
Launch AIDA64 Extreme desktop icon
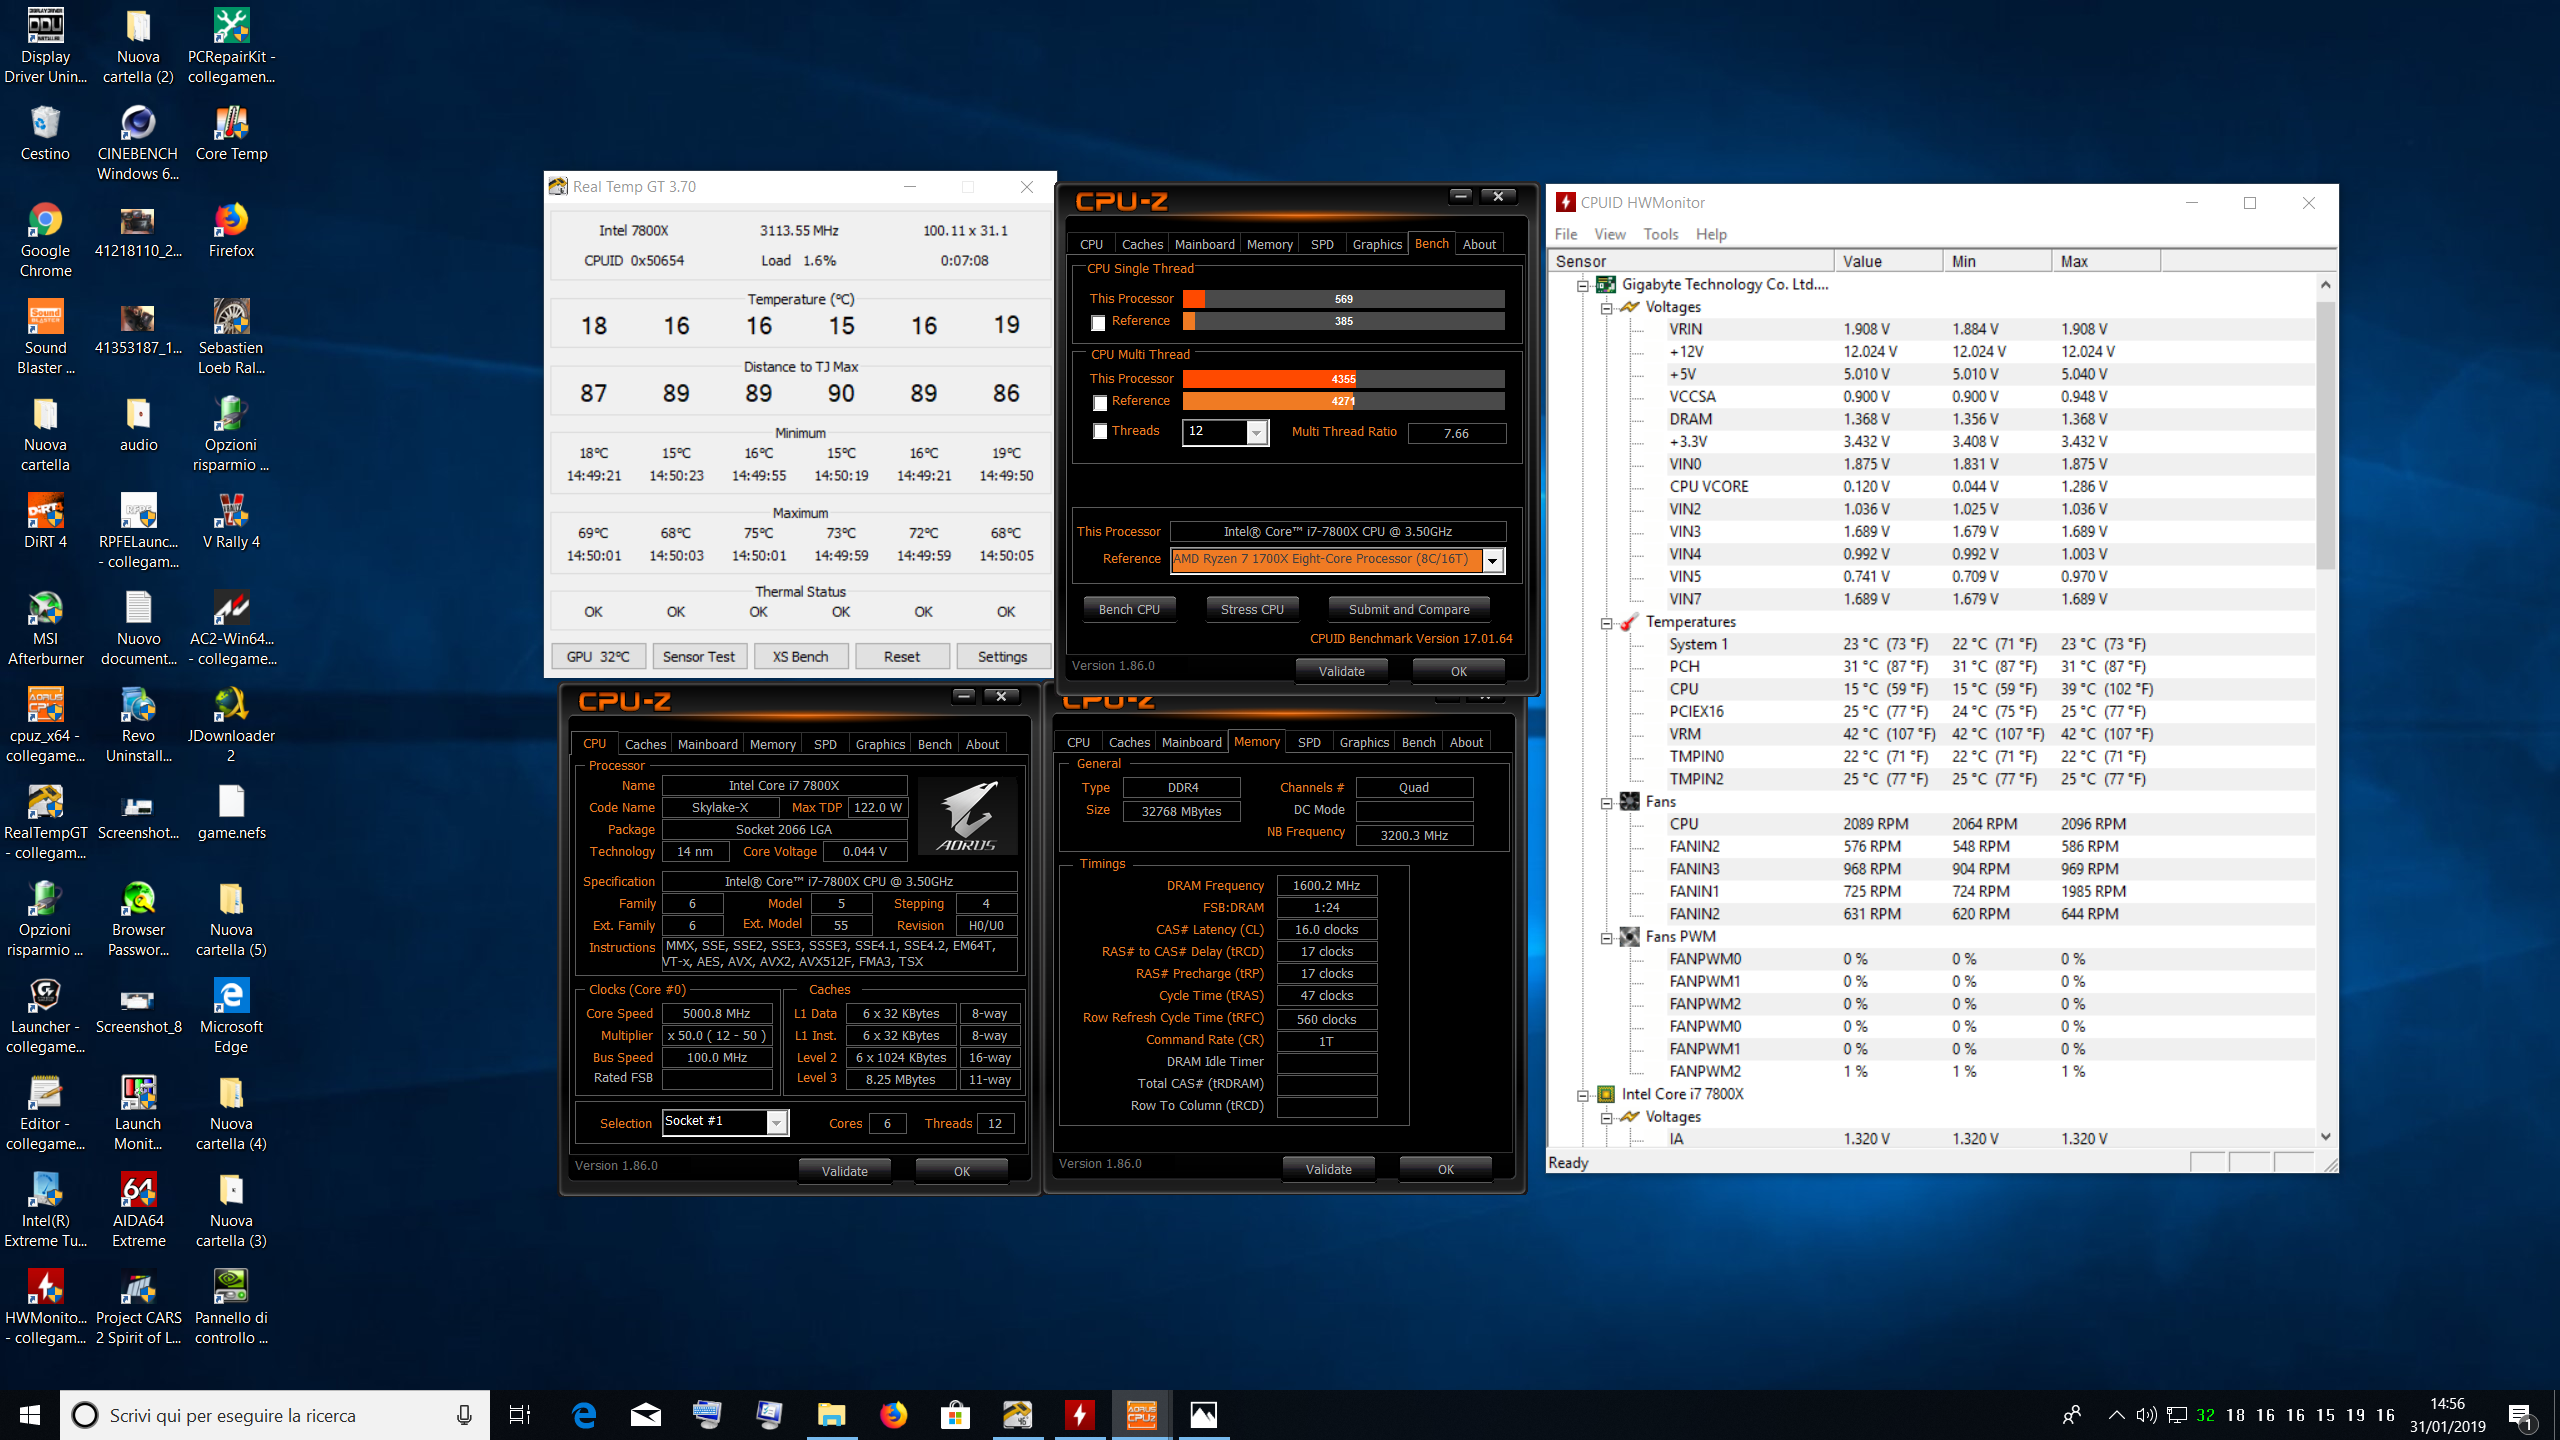[138, 1211]
